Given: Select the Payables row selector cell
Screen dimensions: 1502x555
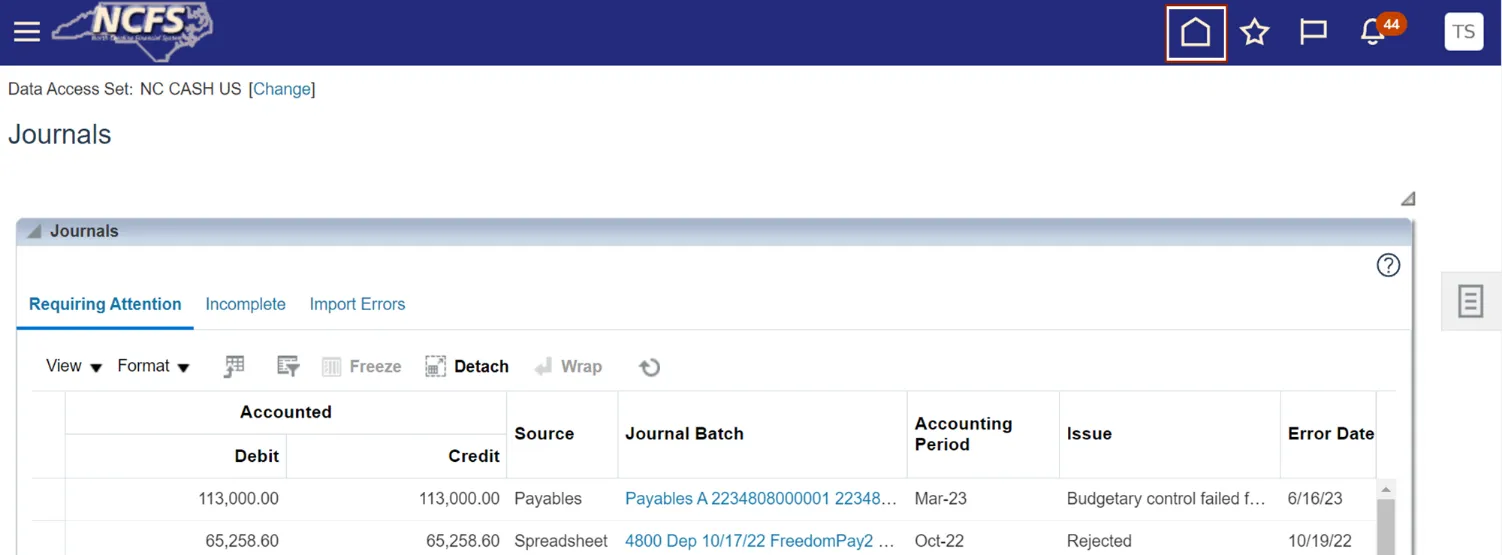Looking at the screenshot, I should (48, 498).
